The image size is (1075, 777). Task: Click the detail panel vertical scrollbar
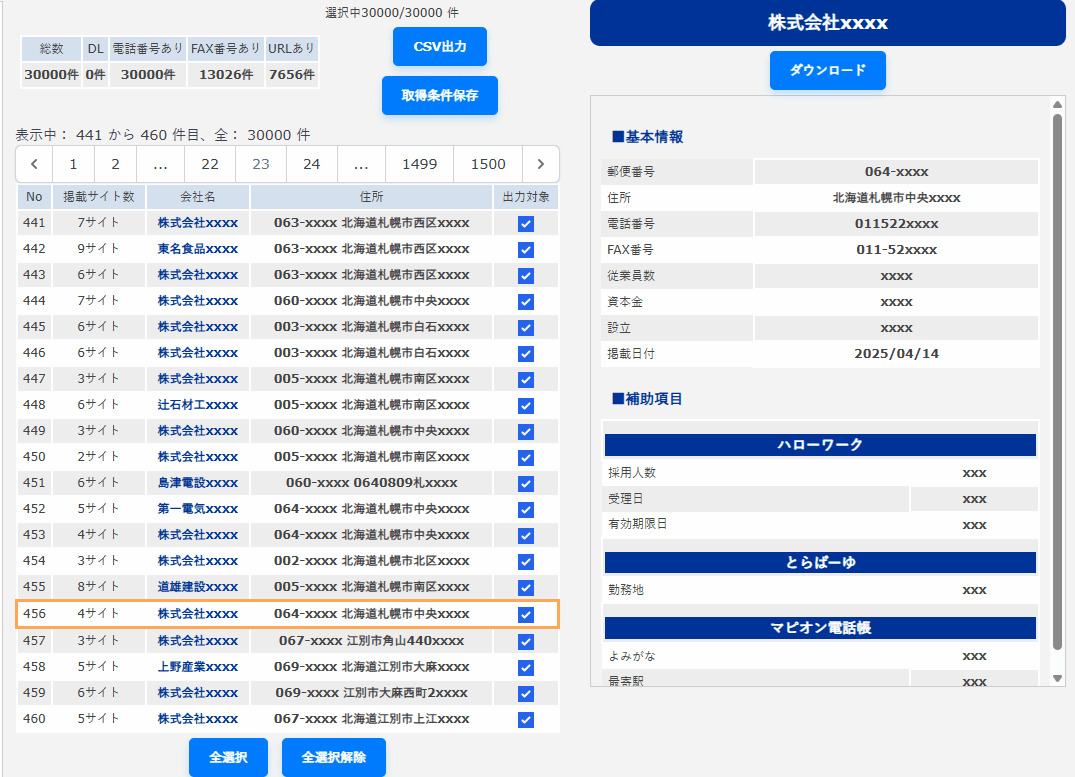(1057, 380)
